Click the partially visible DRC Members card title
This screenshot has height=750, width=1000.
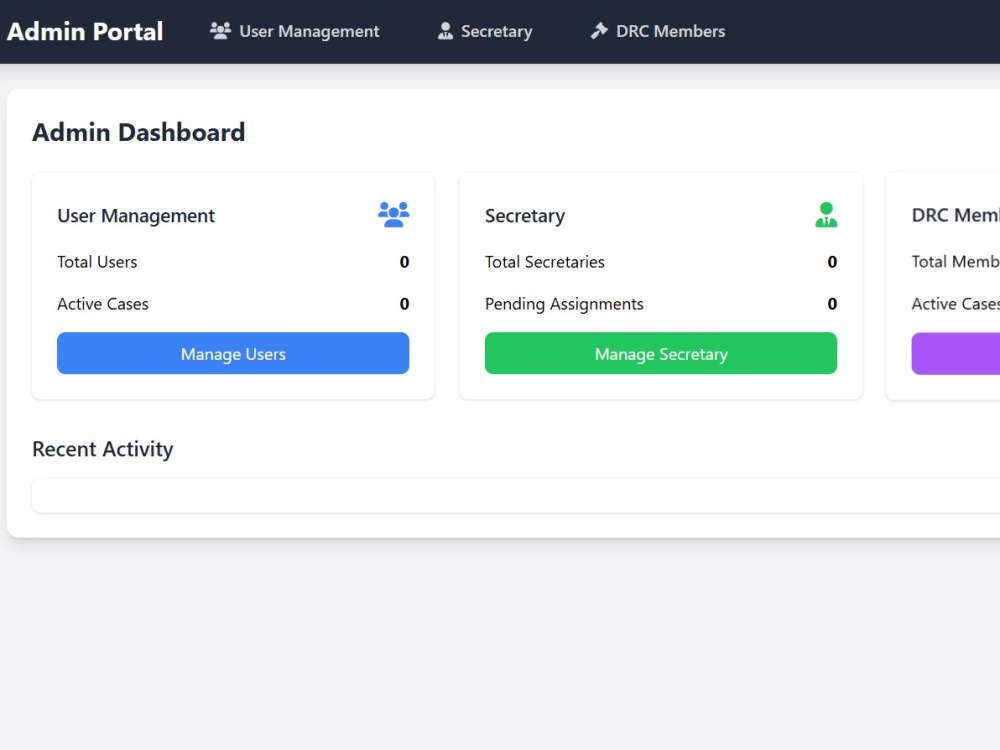coord(955,216)
